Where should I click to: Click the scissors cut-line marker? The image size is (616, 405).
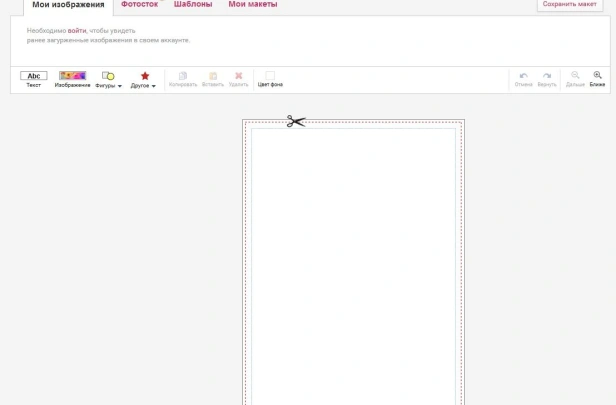tap(295, 121)
